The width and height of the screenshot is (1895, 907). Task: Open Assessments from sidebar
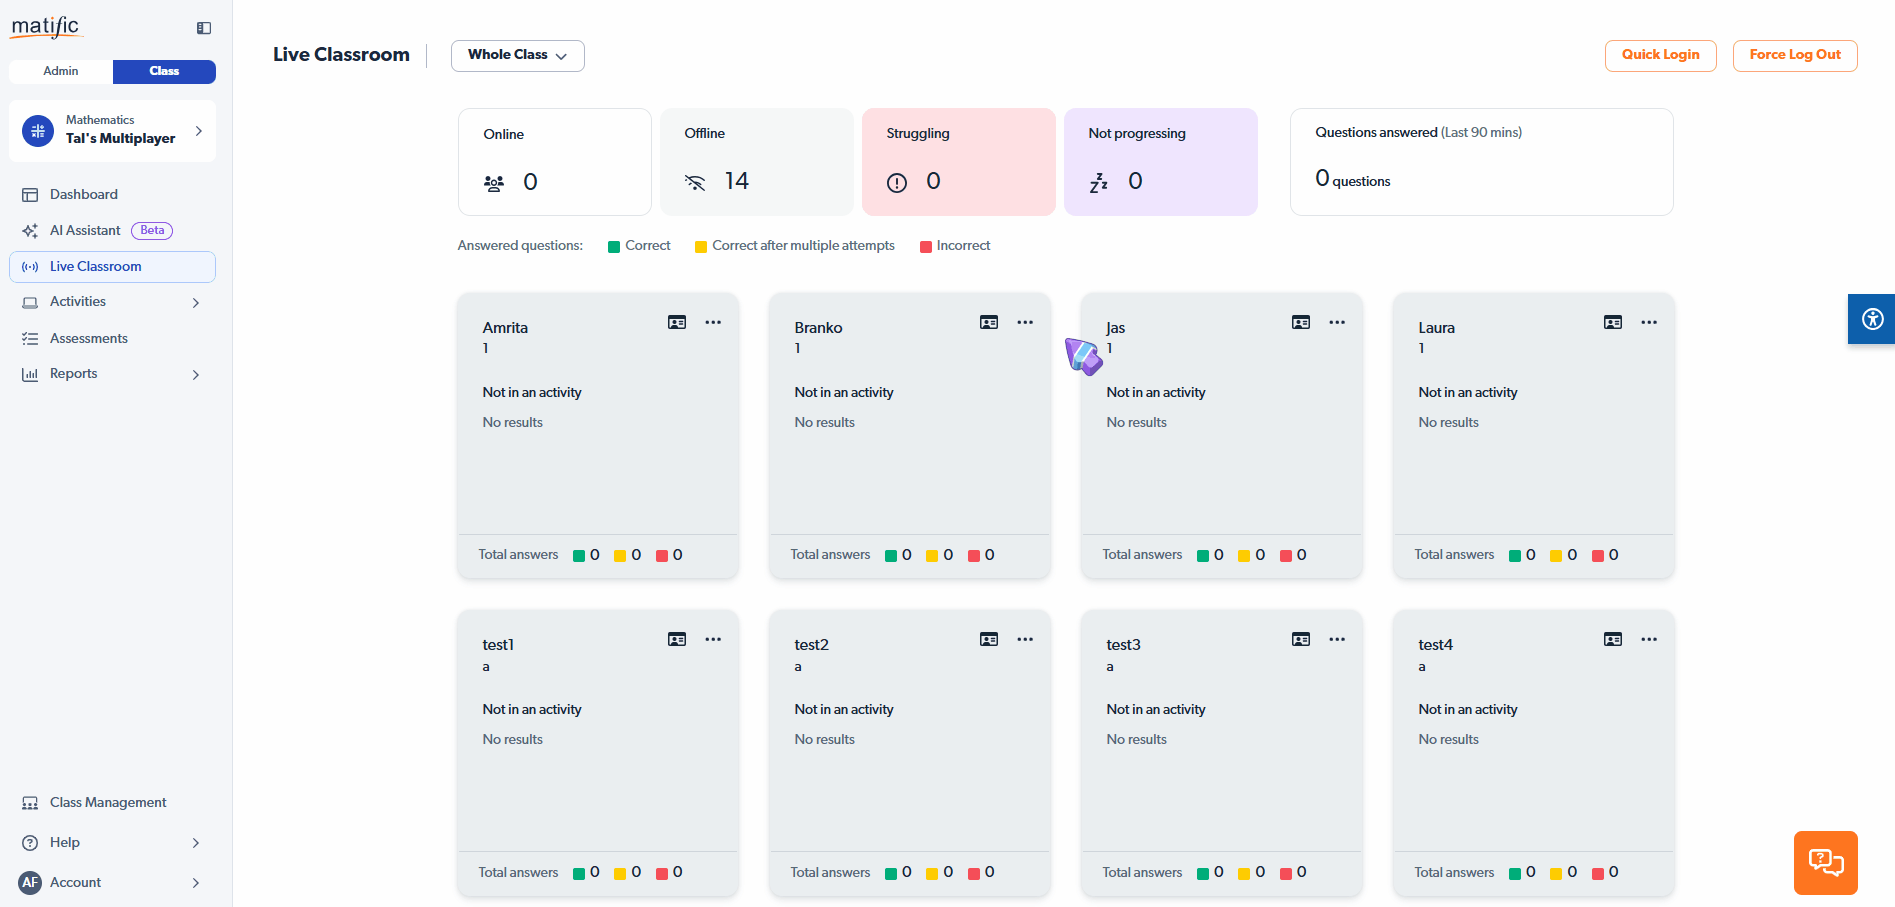pyautogui.click(x=89, y=338)
